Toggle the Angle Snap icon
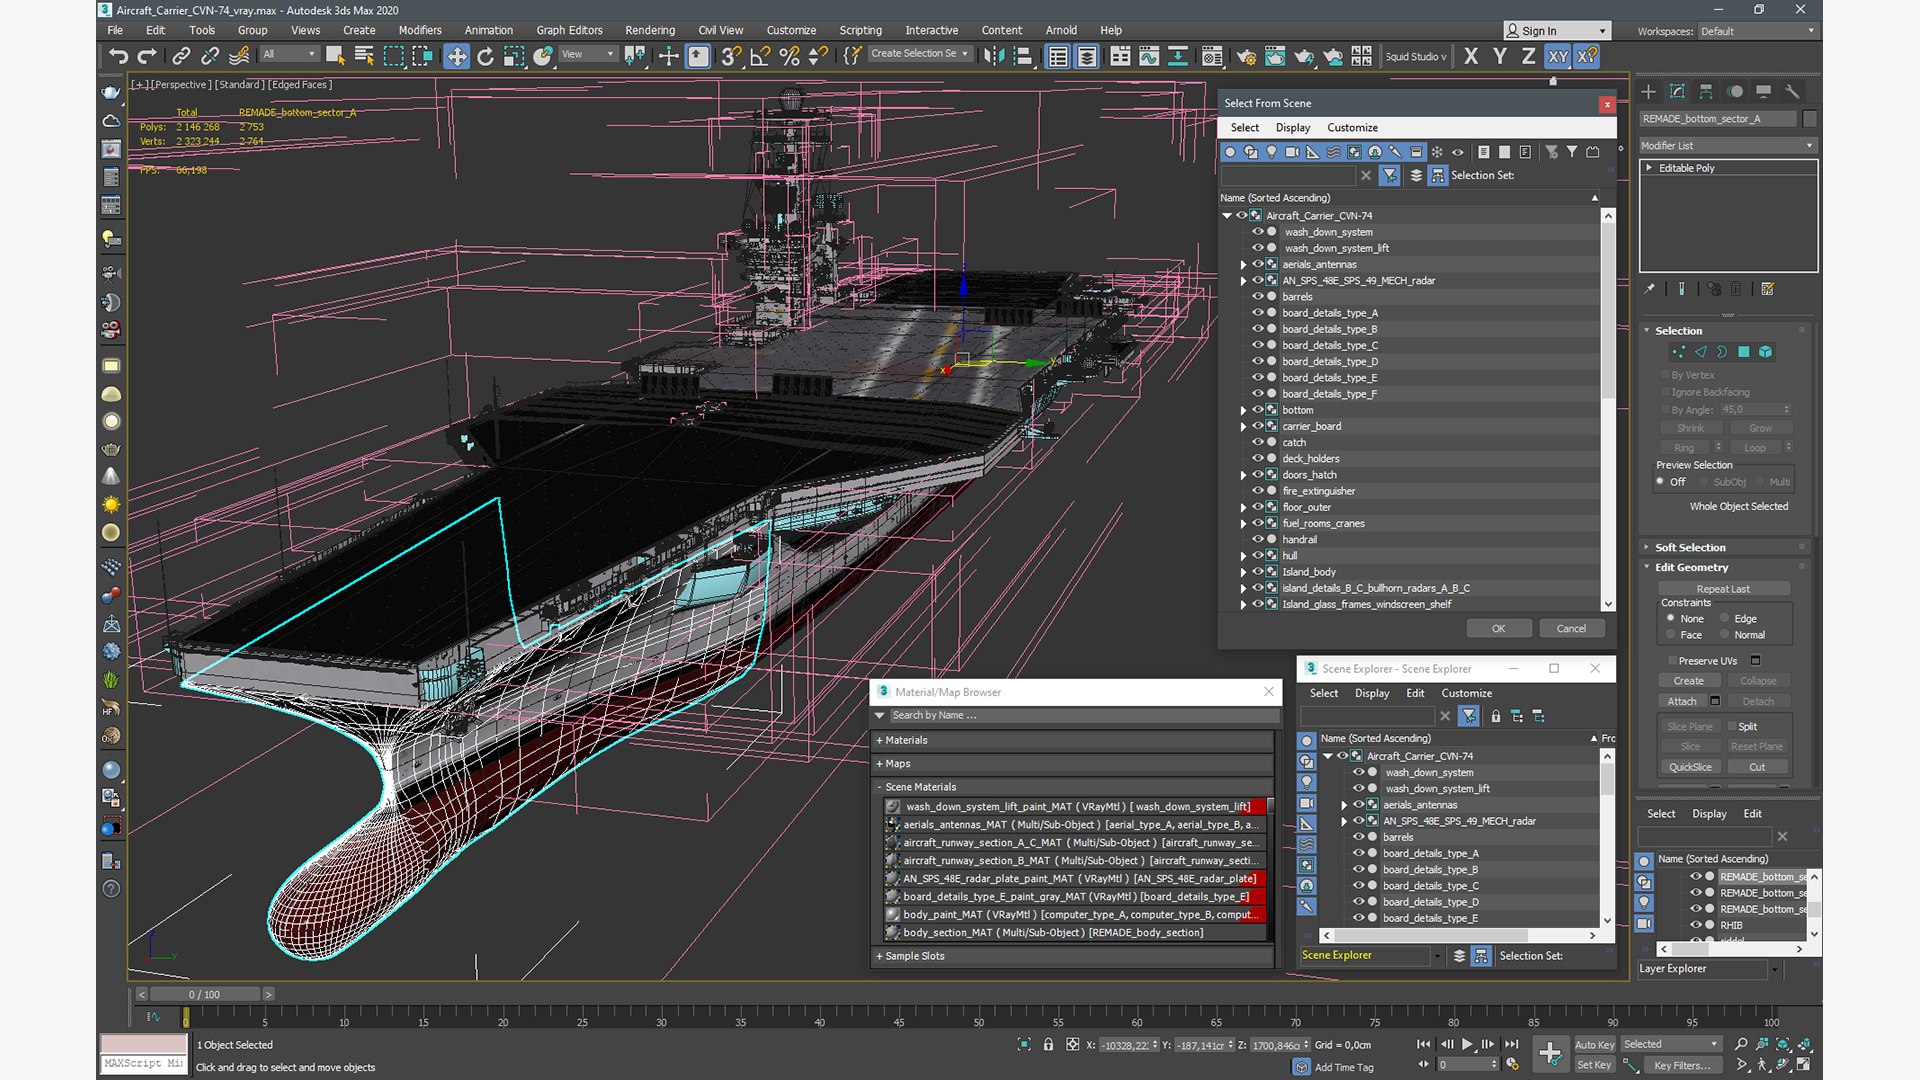Viewport: 1920px width, 1080px height. (760, 56)
